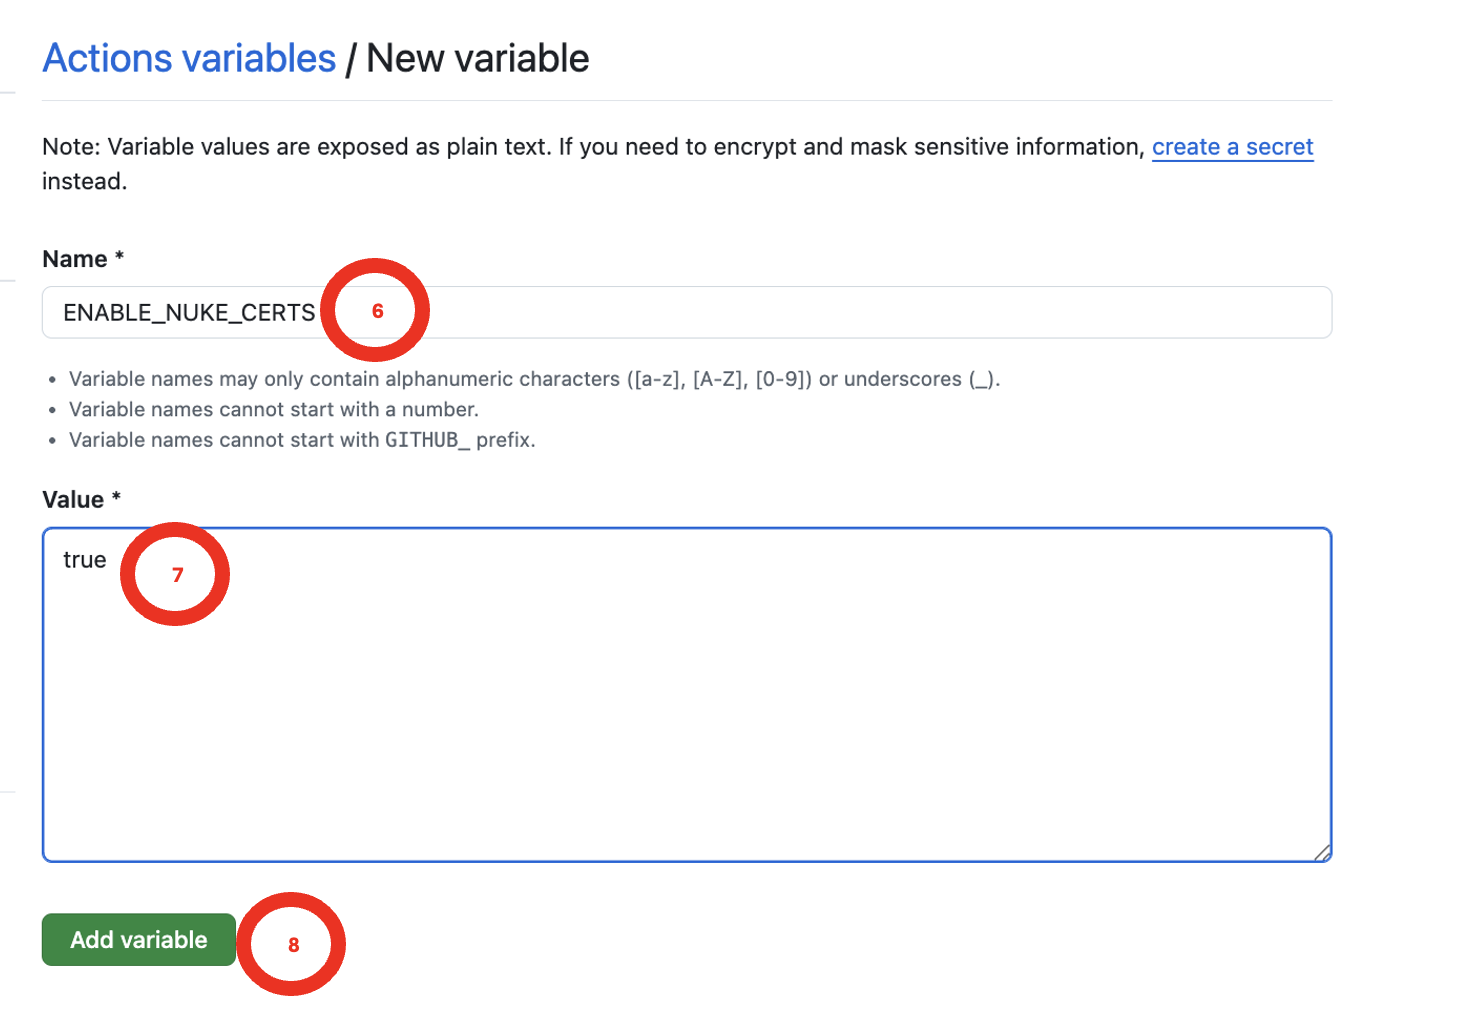Click the required asterisk beside Value
1458x1018 pixels.
tap(116, 499)
